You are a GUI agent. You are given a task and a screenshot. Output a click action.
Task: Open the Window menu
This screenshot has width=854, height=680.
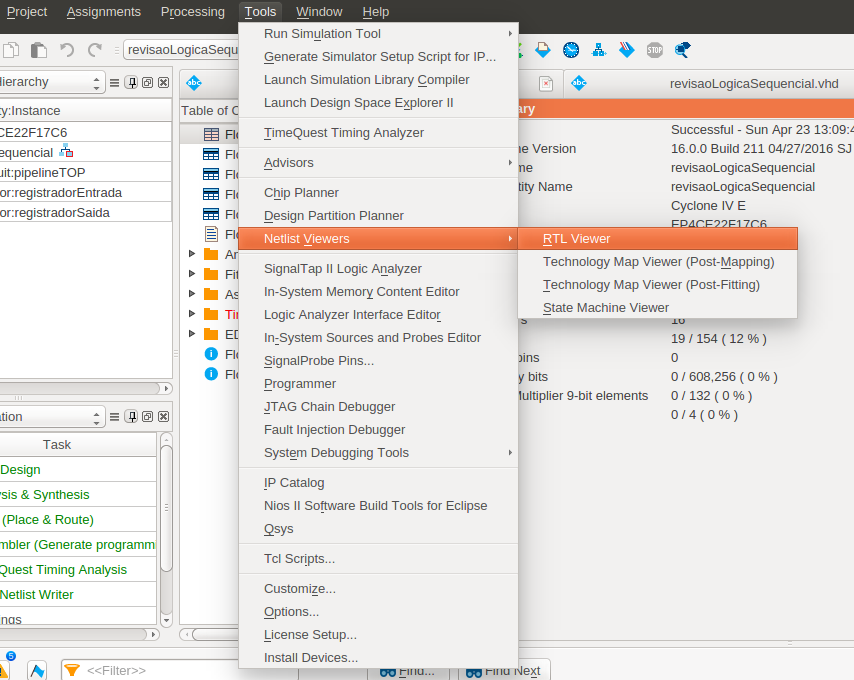point(319,11)
